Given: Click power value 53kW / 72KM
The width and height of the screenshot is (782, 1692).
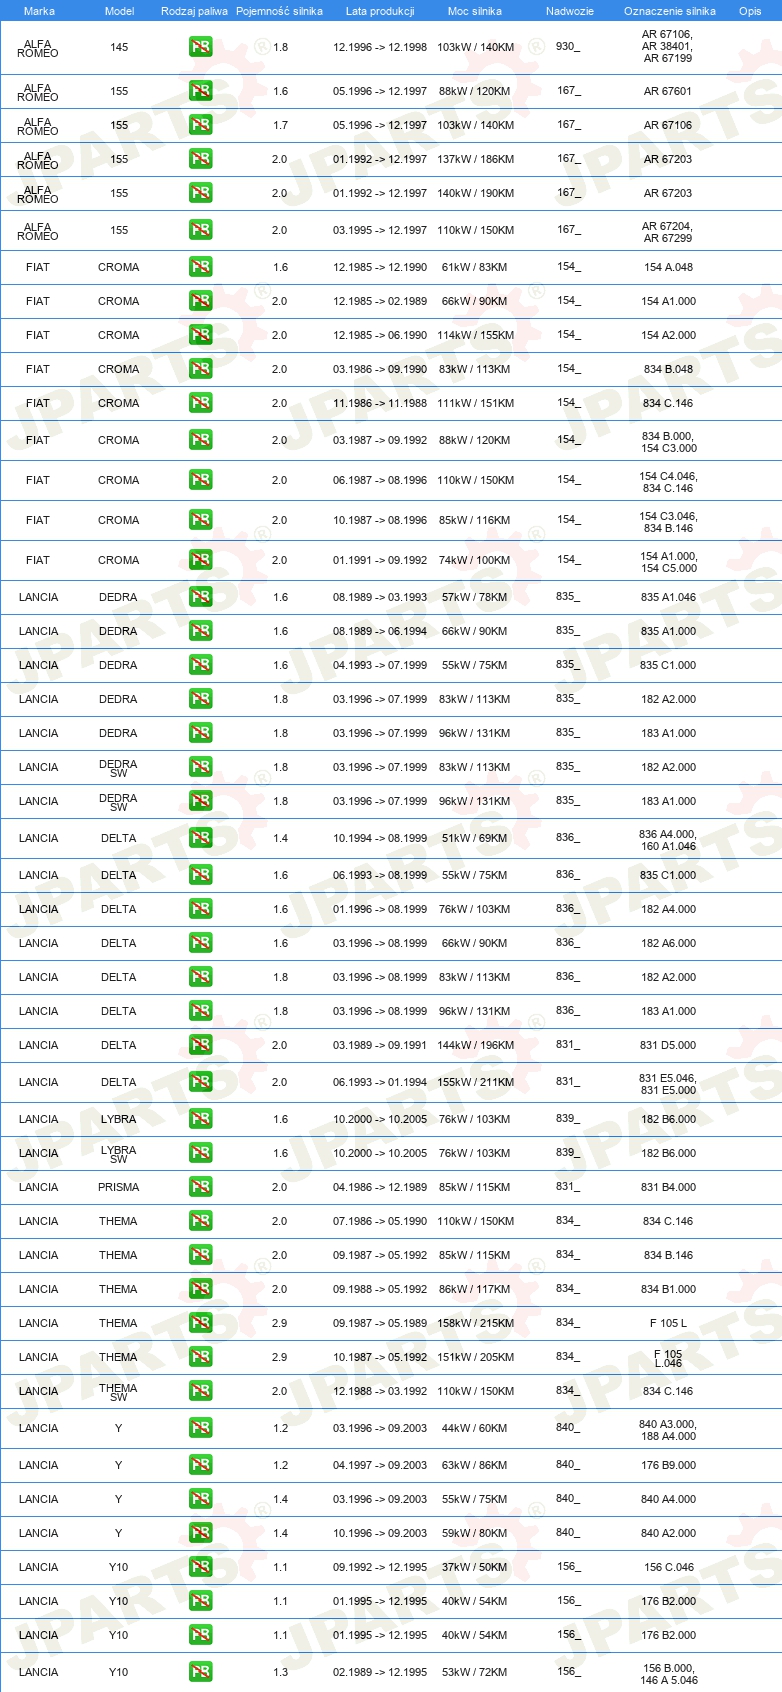Looking at the screenshot, I should (475, 1672).
